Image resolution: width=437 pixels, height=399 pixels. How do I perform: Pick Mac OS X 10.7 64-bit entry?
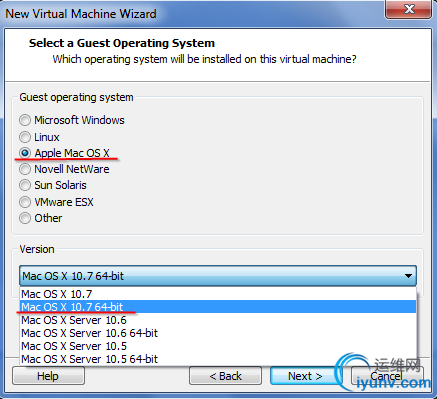tap(218, 307)
